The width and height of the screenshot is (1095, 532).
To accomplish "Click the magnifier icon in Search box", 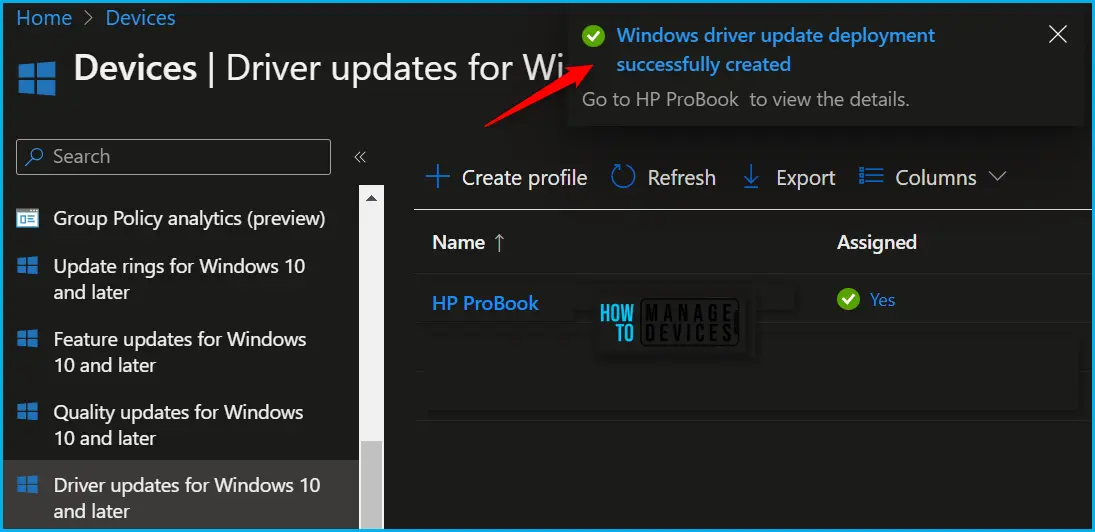I will (34, 156).
